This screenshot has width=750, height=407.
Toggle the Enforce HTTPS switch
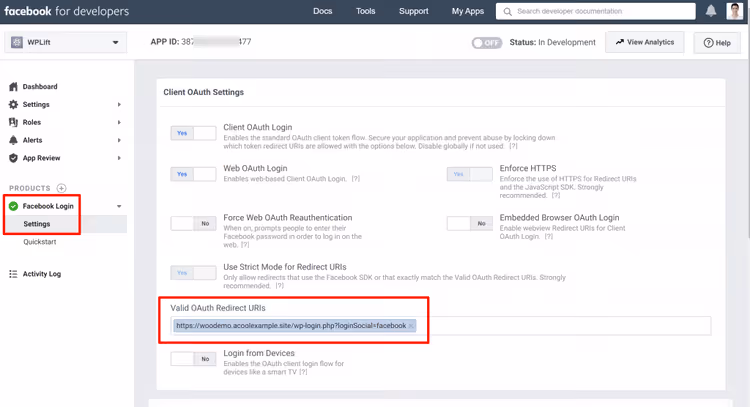(470, 174)
